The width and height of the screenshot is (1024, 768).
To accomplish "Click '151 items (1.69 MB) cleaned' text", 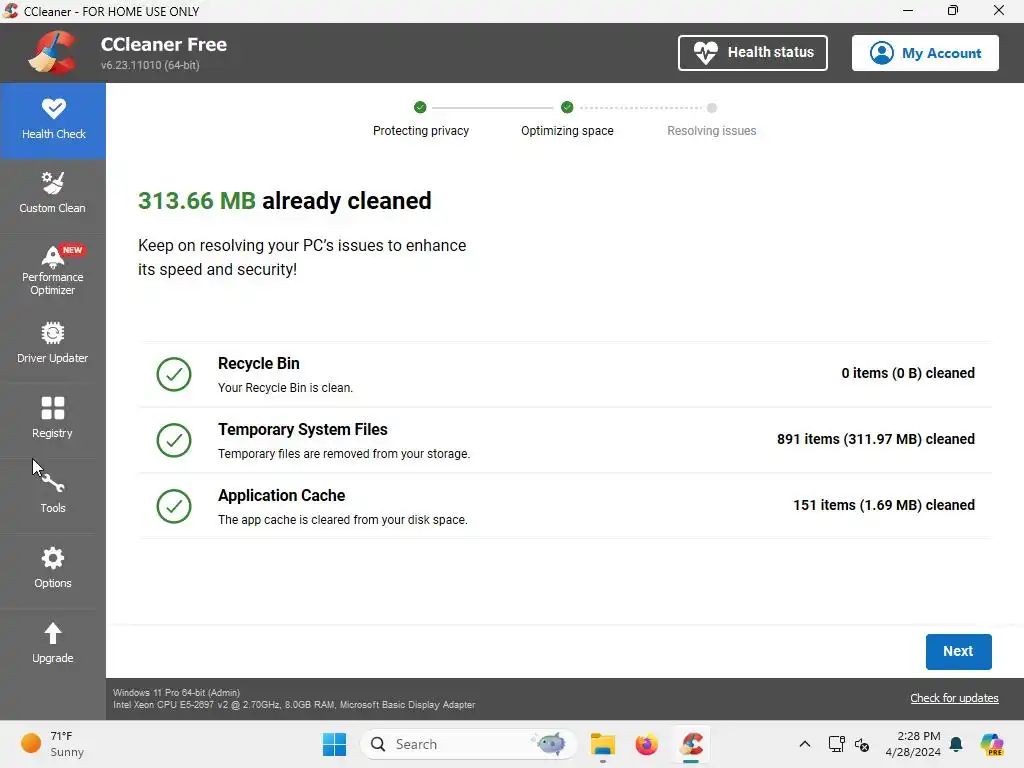I will [884, 505].
